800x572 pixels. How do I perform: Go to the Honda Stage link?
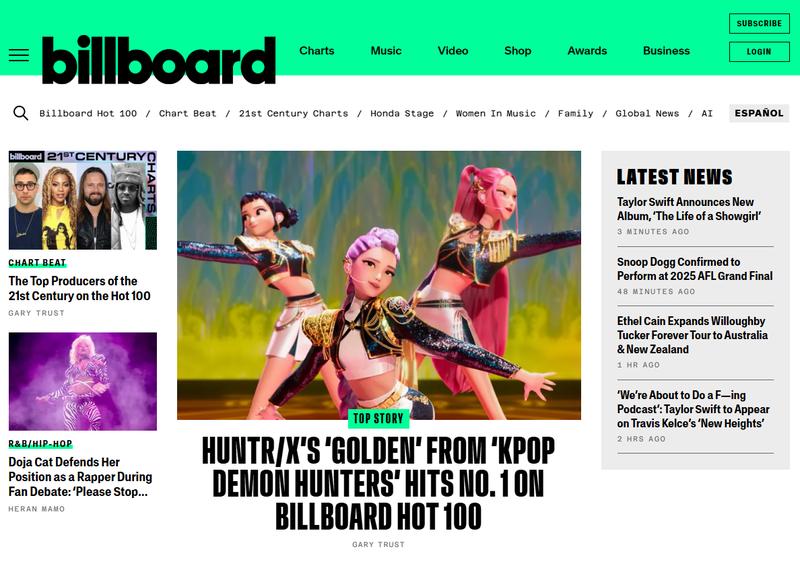(402, 113)
